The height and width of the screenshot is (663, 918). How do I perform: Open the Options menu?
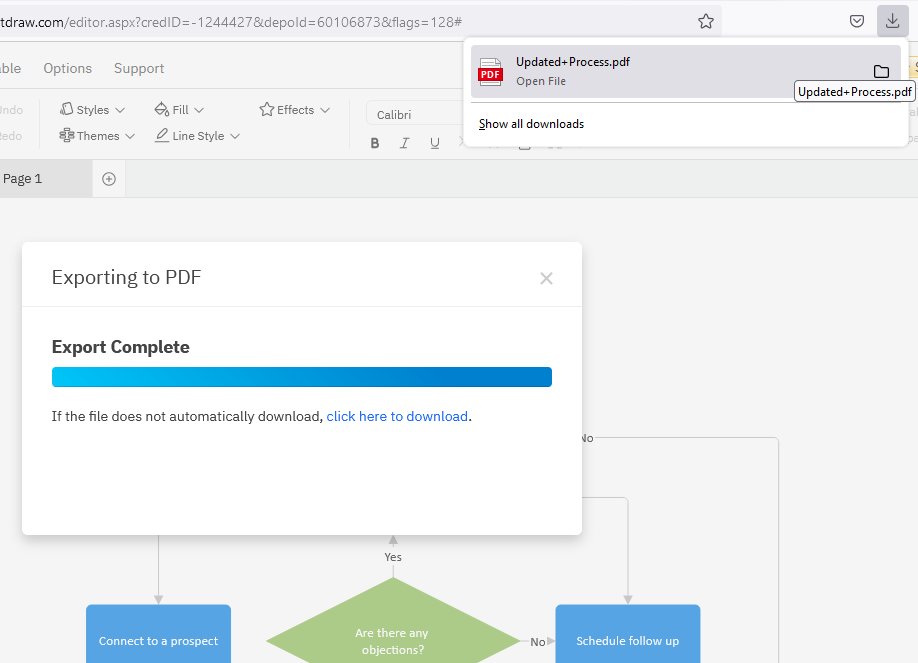point(68,68)
